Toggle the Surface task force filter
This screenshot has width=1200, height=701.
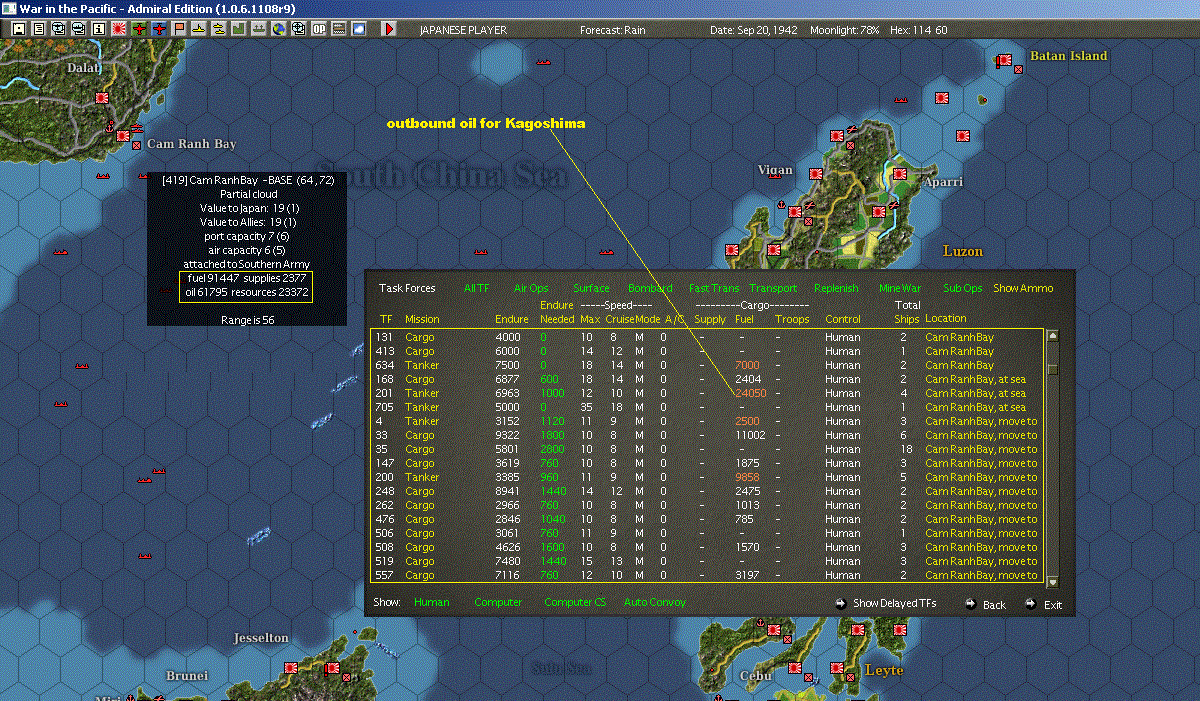tap(591, 288)
